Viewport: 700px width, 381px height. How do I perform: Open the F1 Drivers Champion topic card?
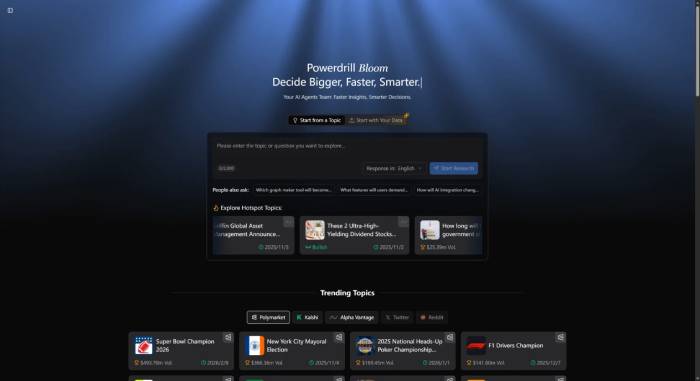coord(513,351)
